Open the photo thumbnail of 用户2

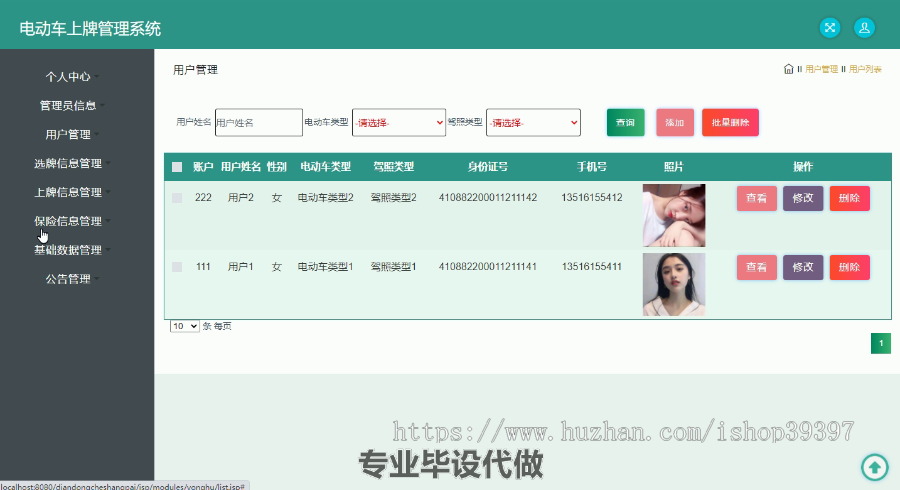(x=674, y=215)
